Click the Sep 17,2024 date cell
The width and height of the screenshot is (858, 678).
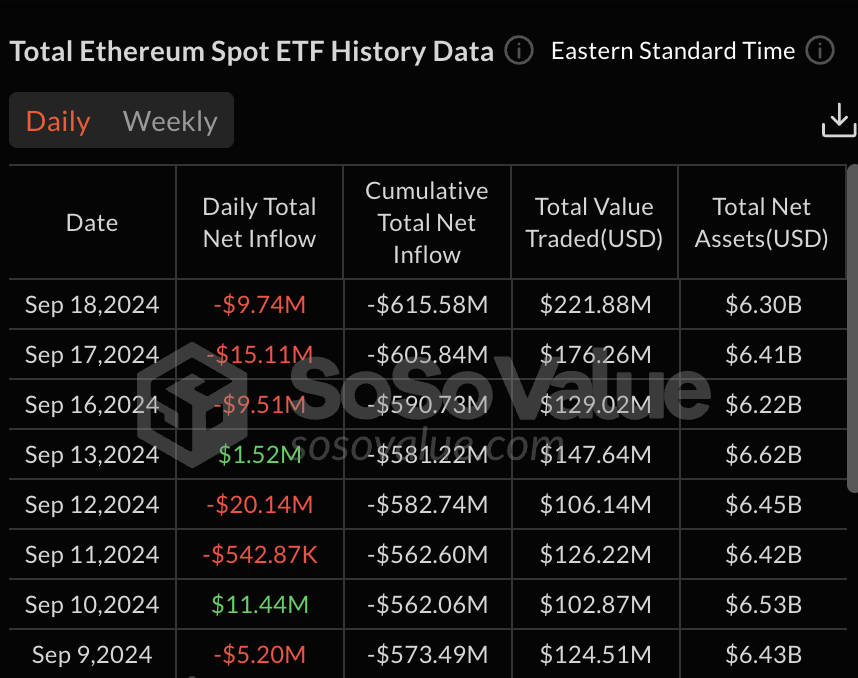click(92, 355)
